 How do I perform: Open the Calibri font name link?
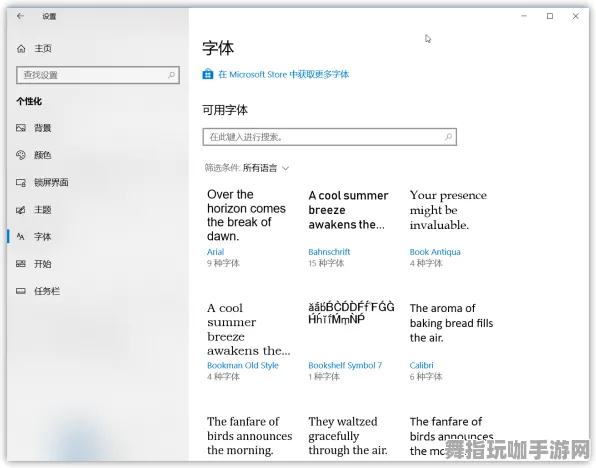(x=422, y=365)
